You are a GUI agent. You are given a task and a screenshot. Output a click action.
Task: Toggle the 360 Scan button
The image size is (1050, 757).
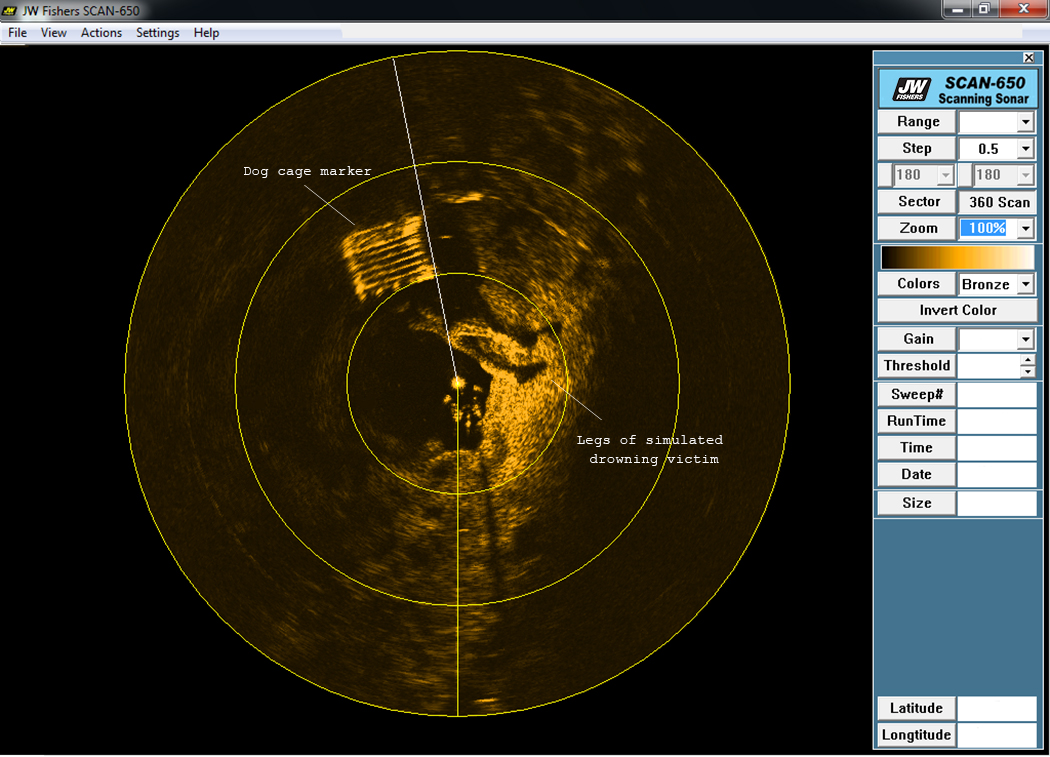998,202
